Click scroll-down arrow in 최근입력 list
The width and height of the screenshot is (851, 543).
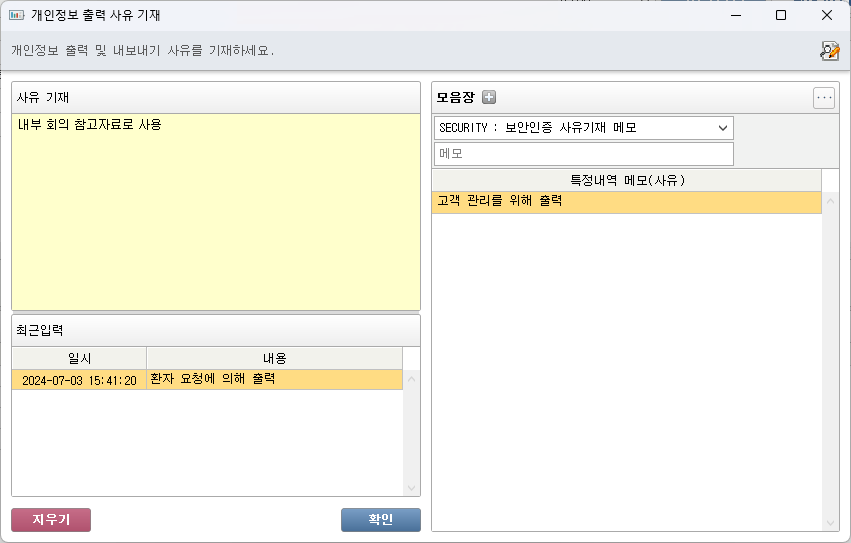pyautogui.click(x=411, y=487)
